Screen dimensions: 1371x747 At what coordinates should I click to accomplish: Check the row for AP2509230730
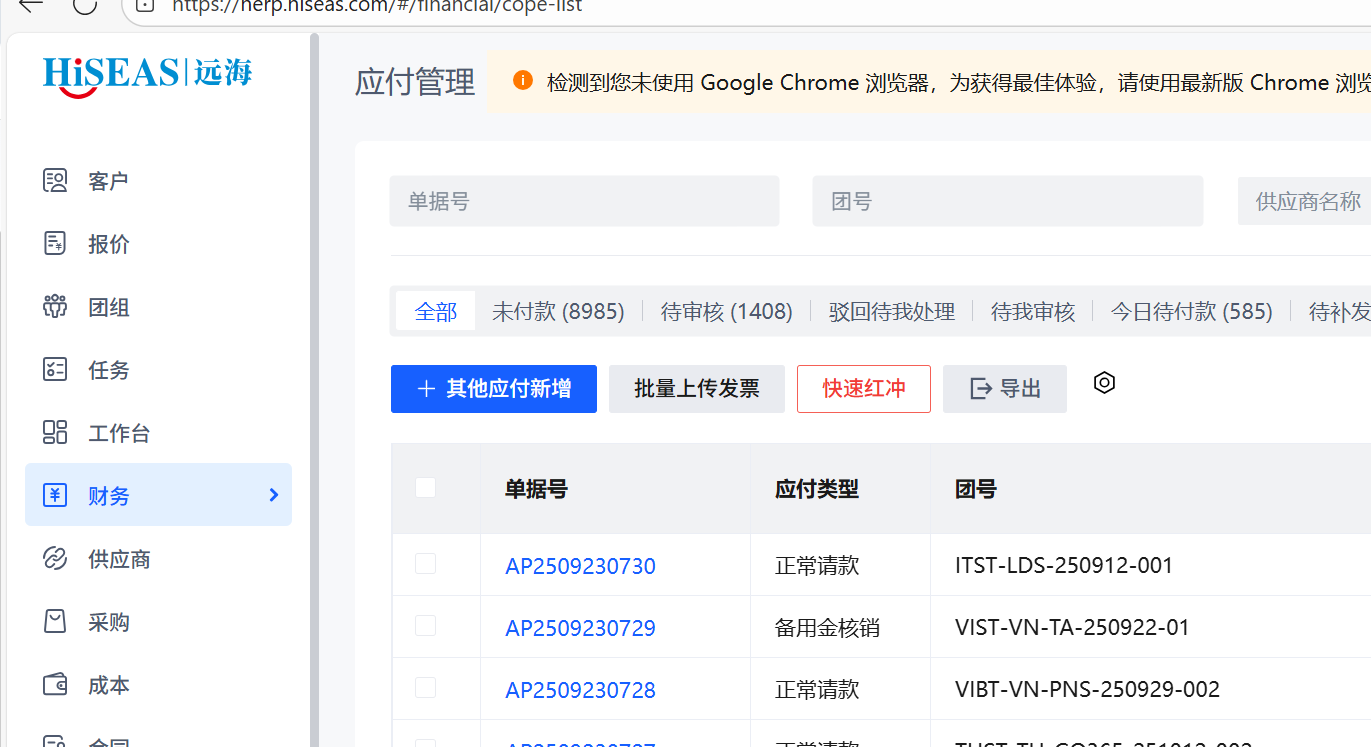425,564
